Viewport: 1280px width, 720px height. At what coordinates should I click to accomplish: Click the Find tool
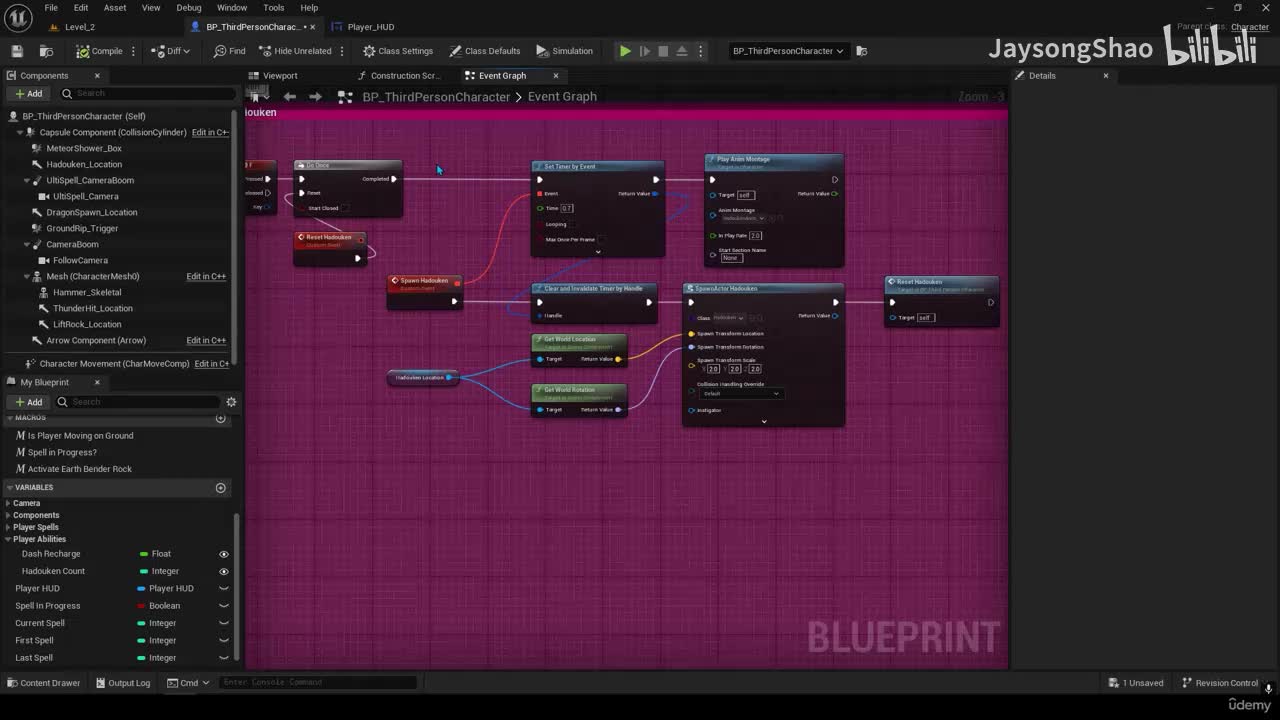pyautogui.click(x=229, y=51)
